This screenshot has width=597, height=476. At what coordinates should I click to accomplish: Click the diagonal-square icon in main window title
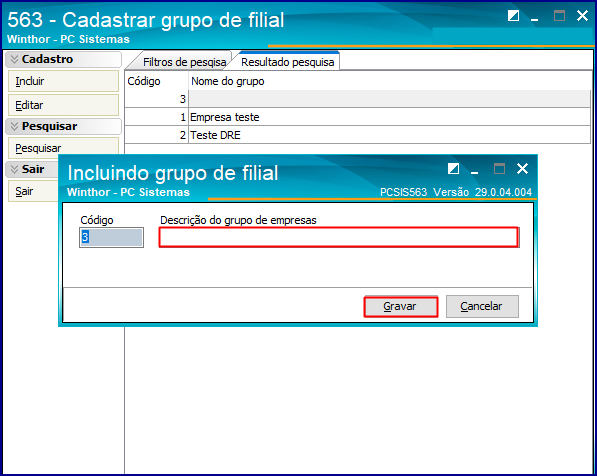pyautogui.click(x=513, y=16)
